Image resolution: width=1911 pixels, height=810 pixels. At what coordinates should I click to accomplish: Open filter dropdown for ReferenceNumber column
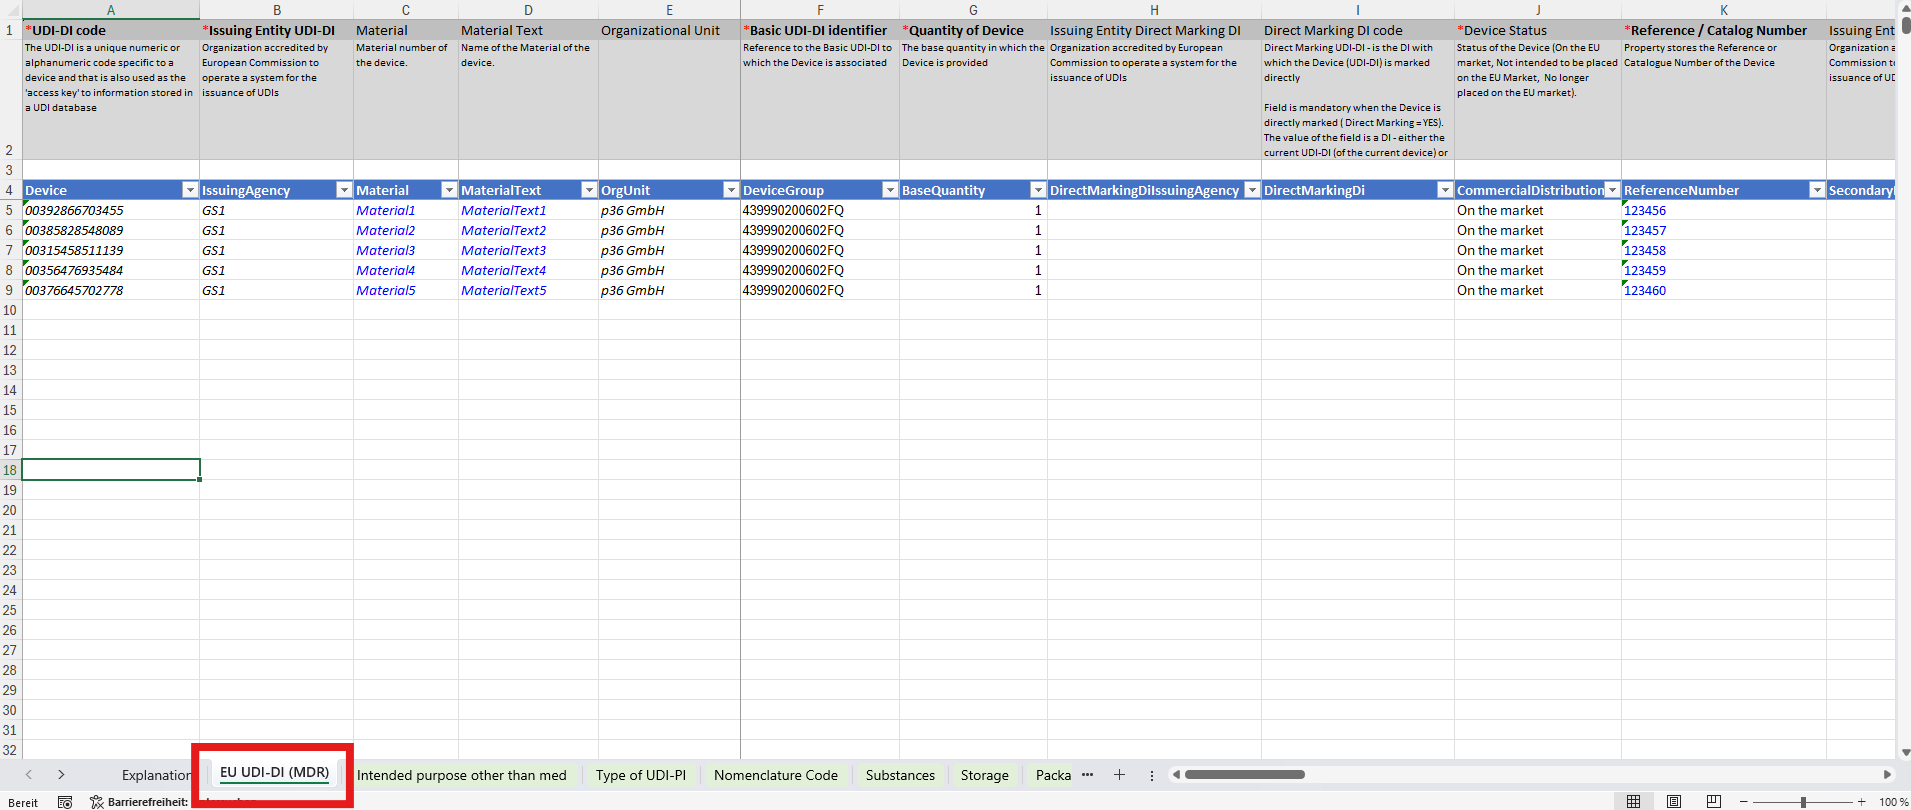(x=1816, y=190)
